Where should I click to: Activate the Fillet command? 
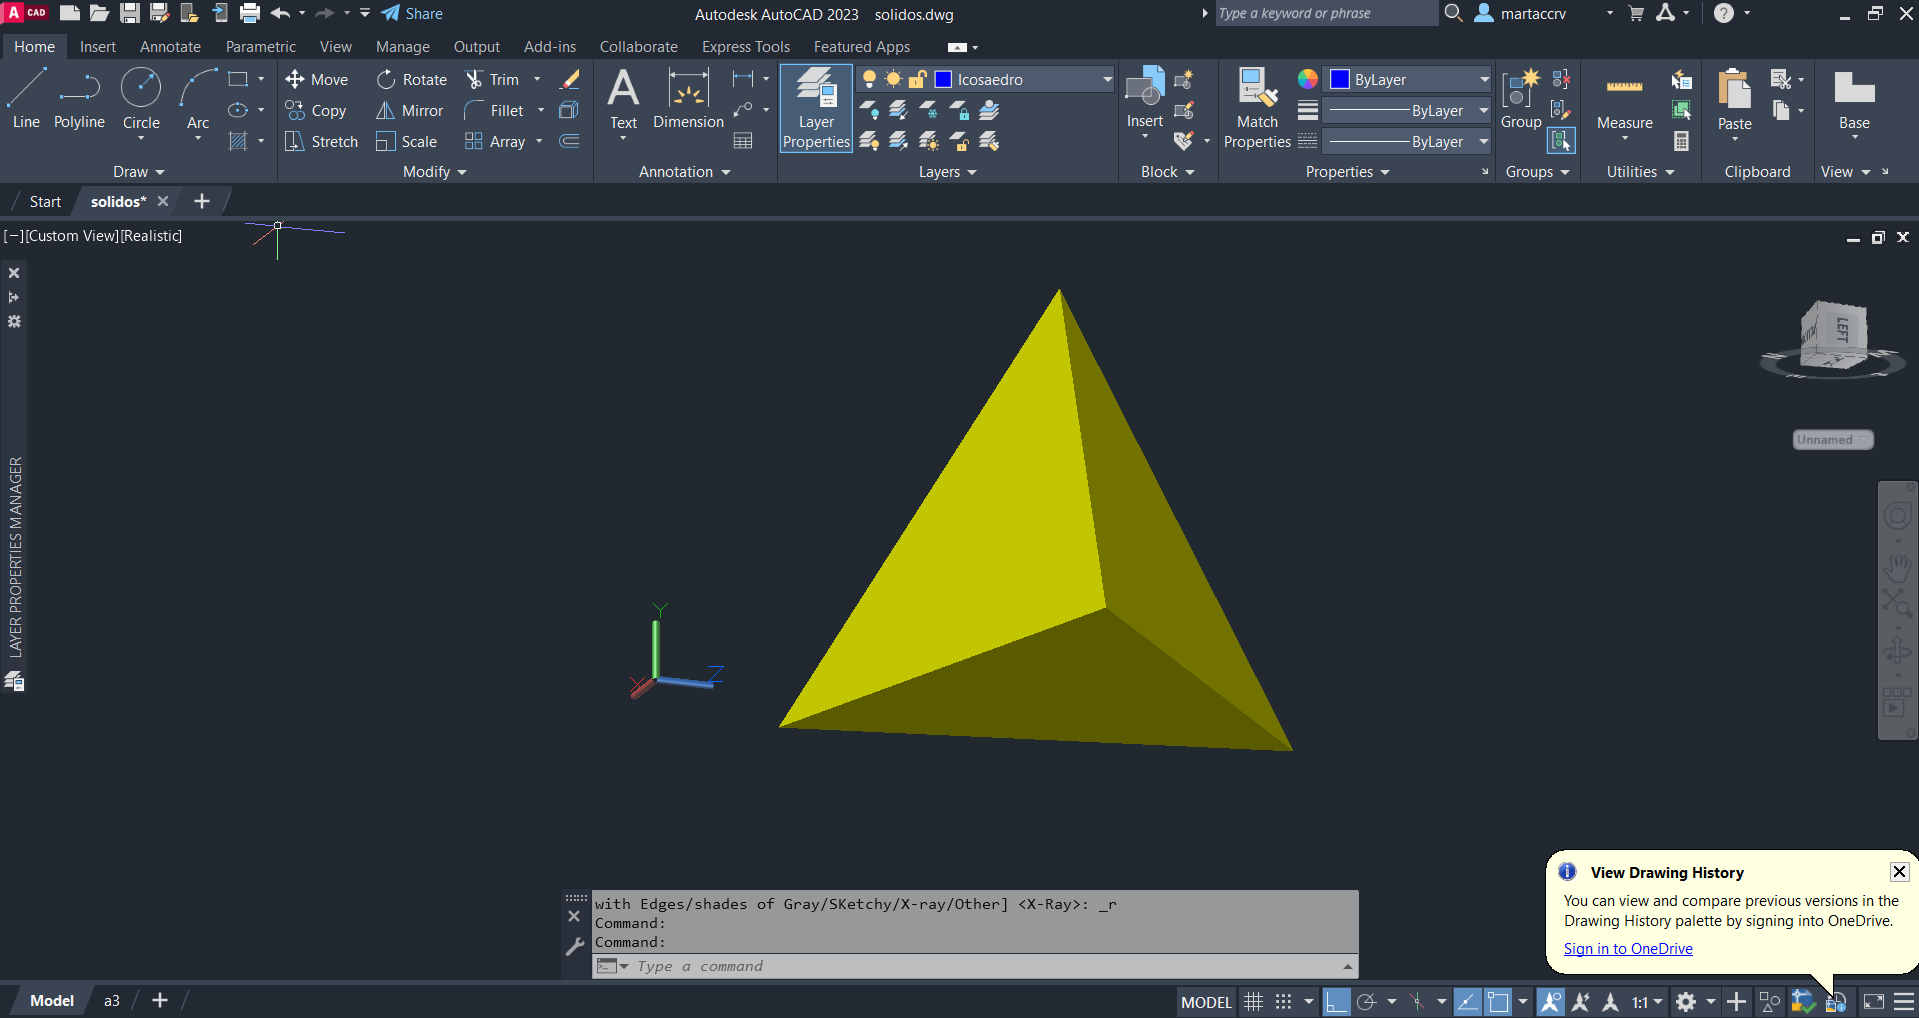point(494,111)
